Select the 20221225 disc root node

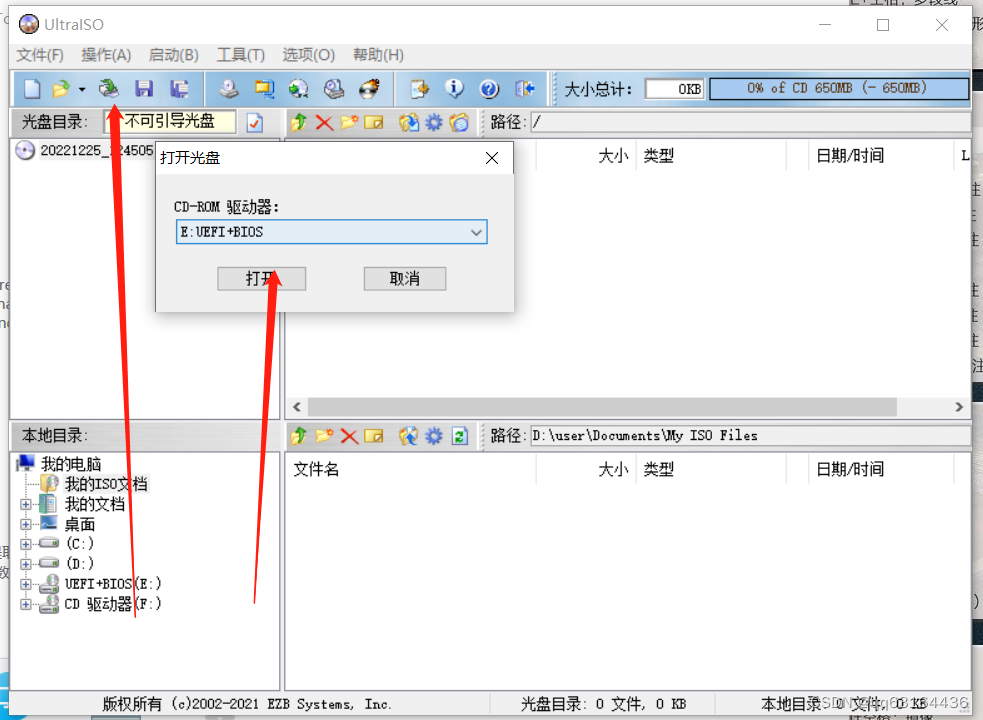coord(96,151)
